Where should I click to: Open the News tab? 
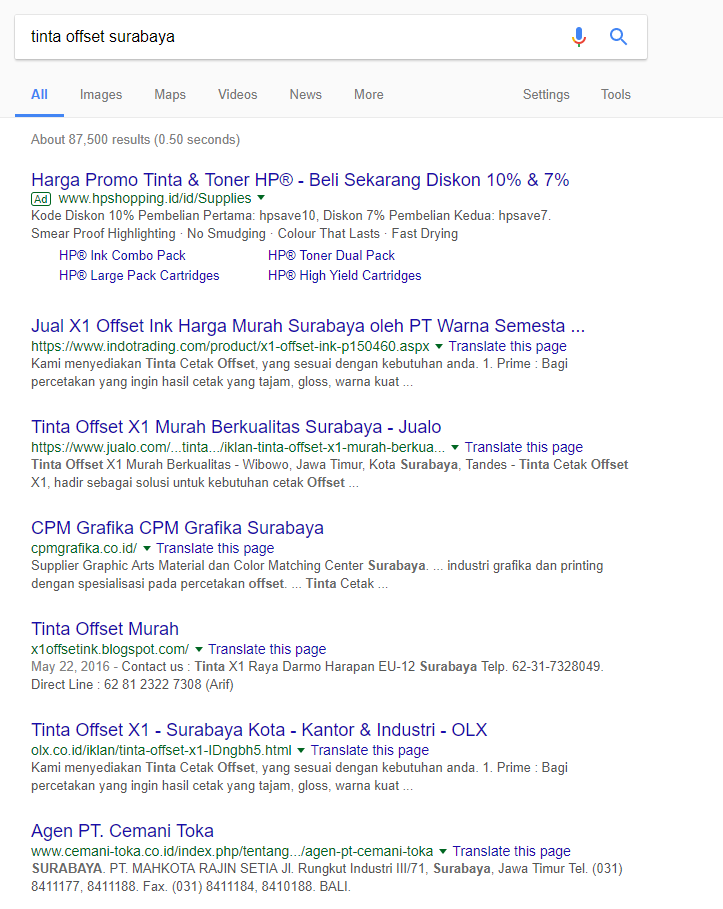(306, 94)
